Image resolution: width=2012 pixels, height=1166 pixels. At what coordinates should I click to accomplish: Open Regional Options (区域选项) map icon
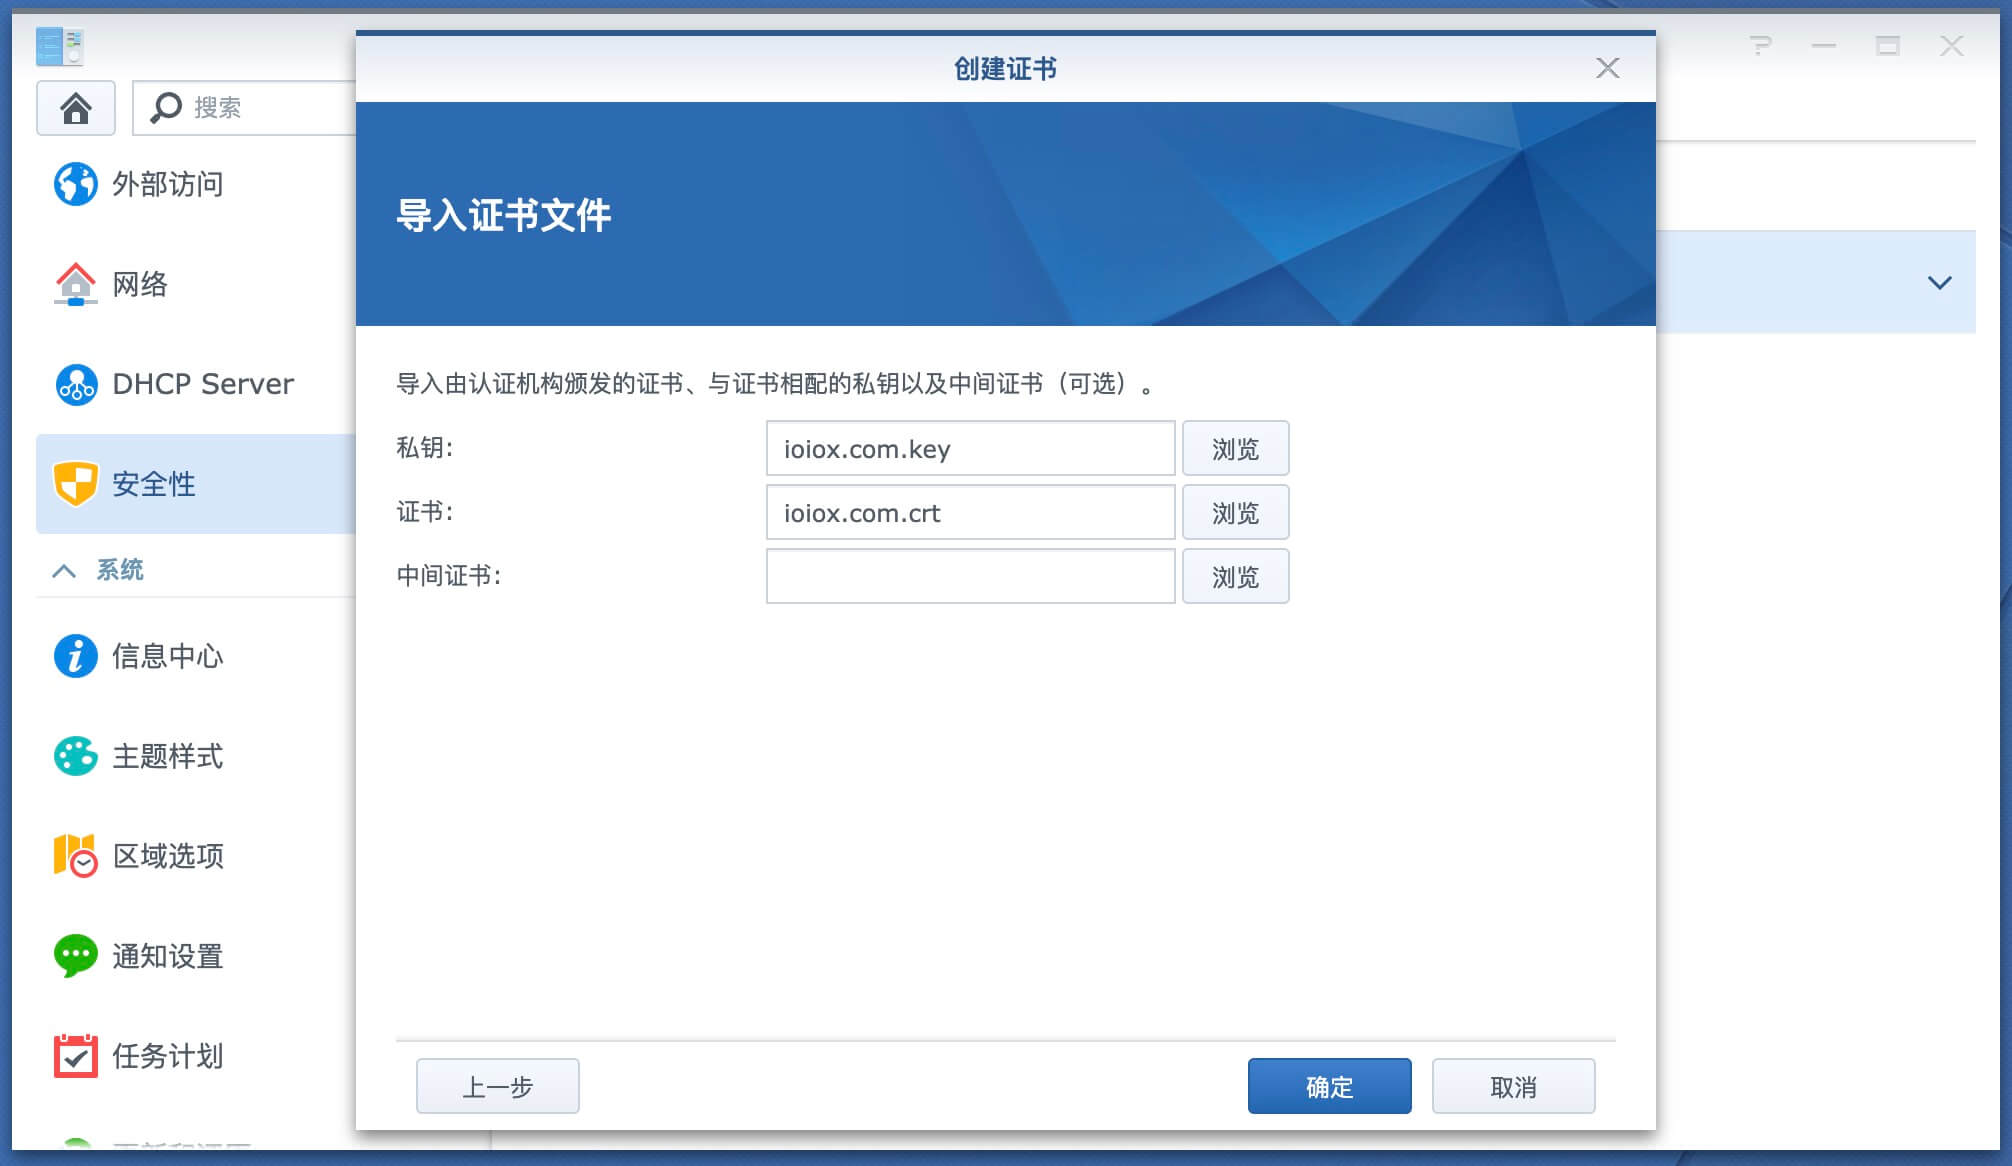75,856
